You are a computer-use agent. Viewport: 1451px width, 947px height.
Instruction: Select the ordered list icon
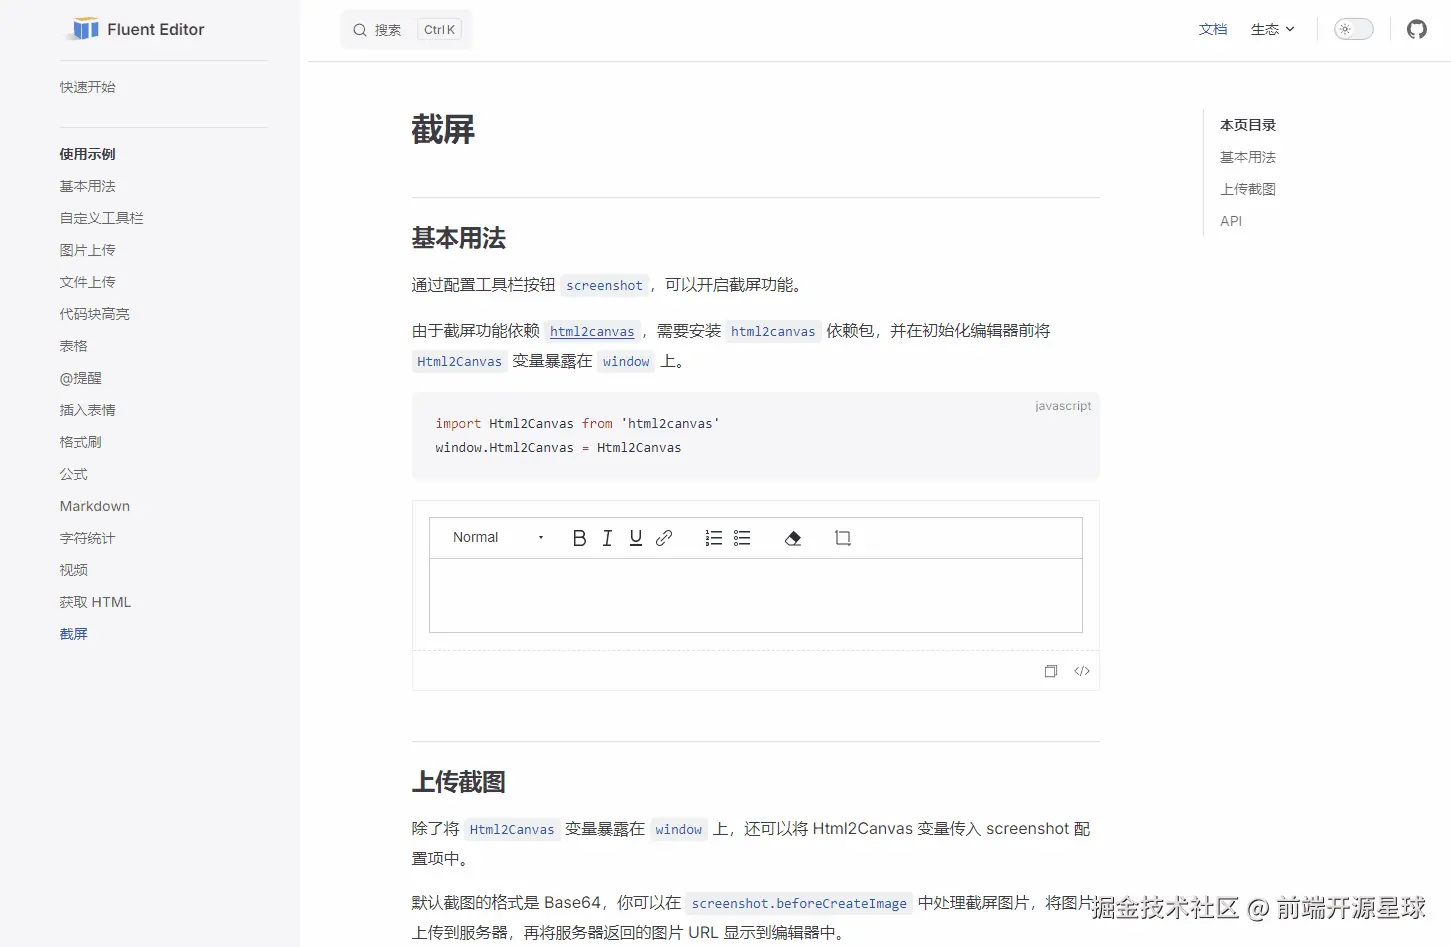pyautogui.click(x=713, y=538)
